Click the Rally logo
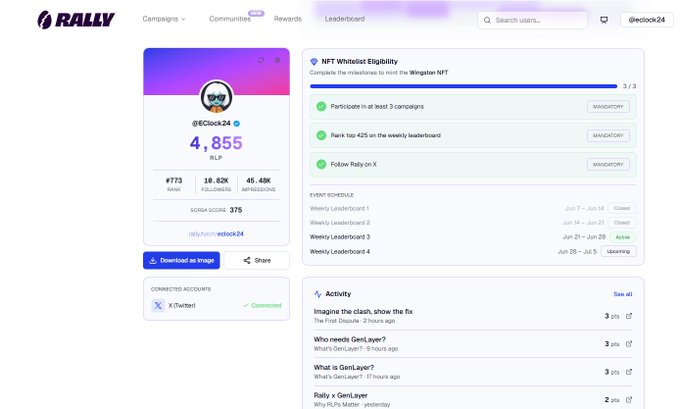Viewport: 680px width, 409px height. 76,20
